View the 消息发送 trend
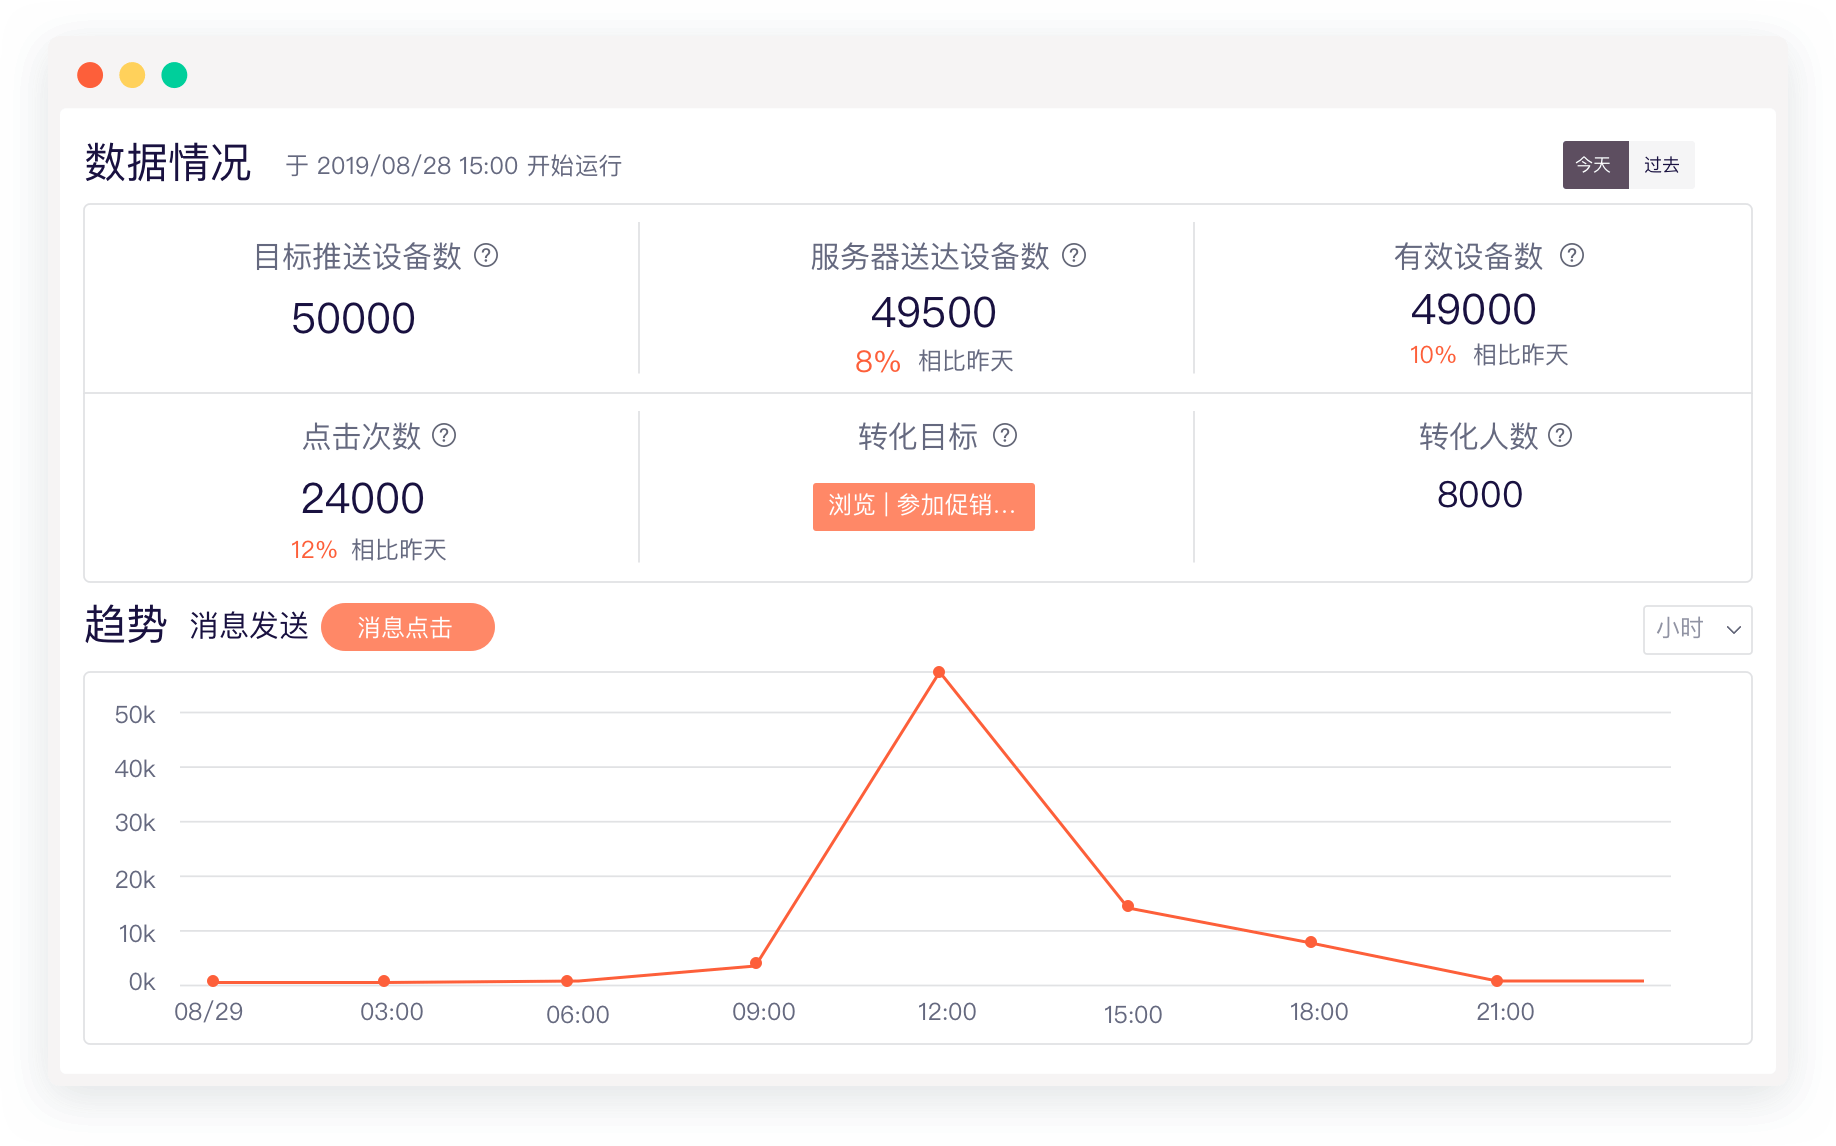The height and width of the screenshot is (1146, 1836). click(249, 624)
